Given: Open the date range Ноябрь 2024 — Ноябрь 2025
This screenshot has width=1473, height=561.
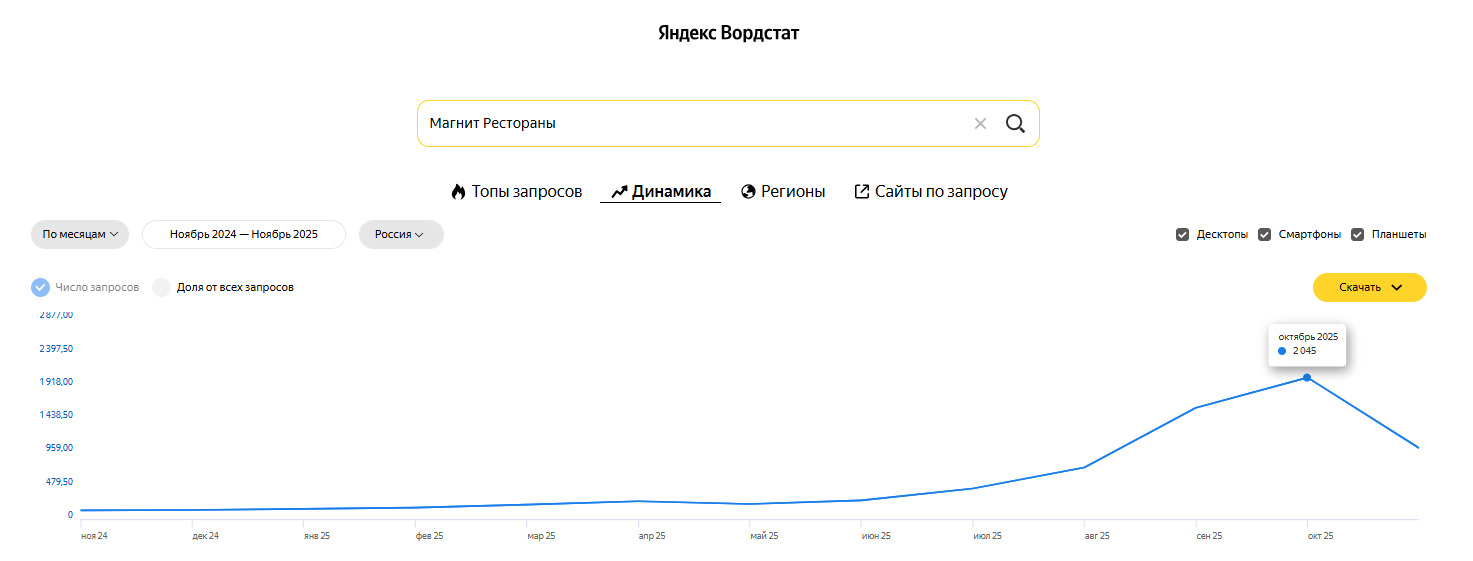Looking at the screenshot, I should pyautogui.click(x=243, y=234).
